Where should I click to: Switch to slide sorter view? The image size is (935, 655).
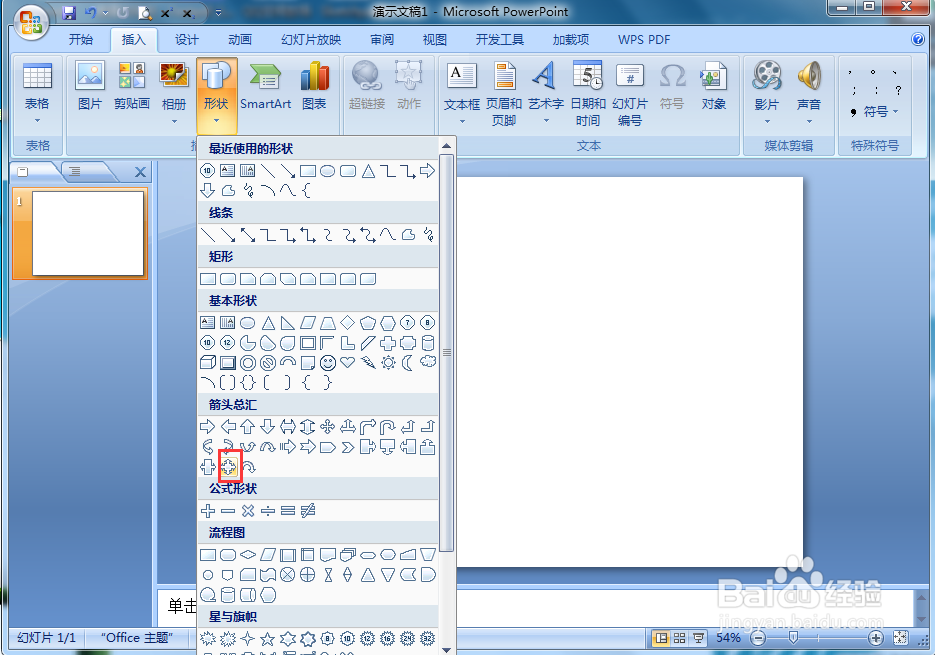coord(679,638)
